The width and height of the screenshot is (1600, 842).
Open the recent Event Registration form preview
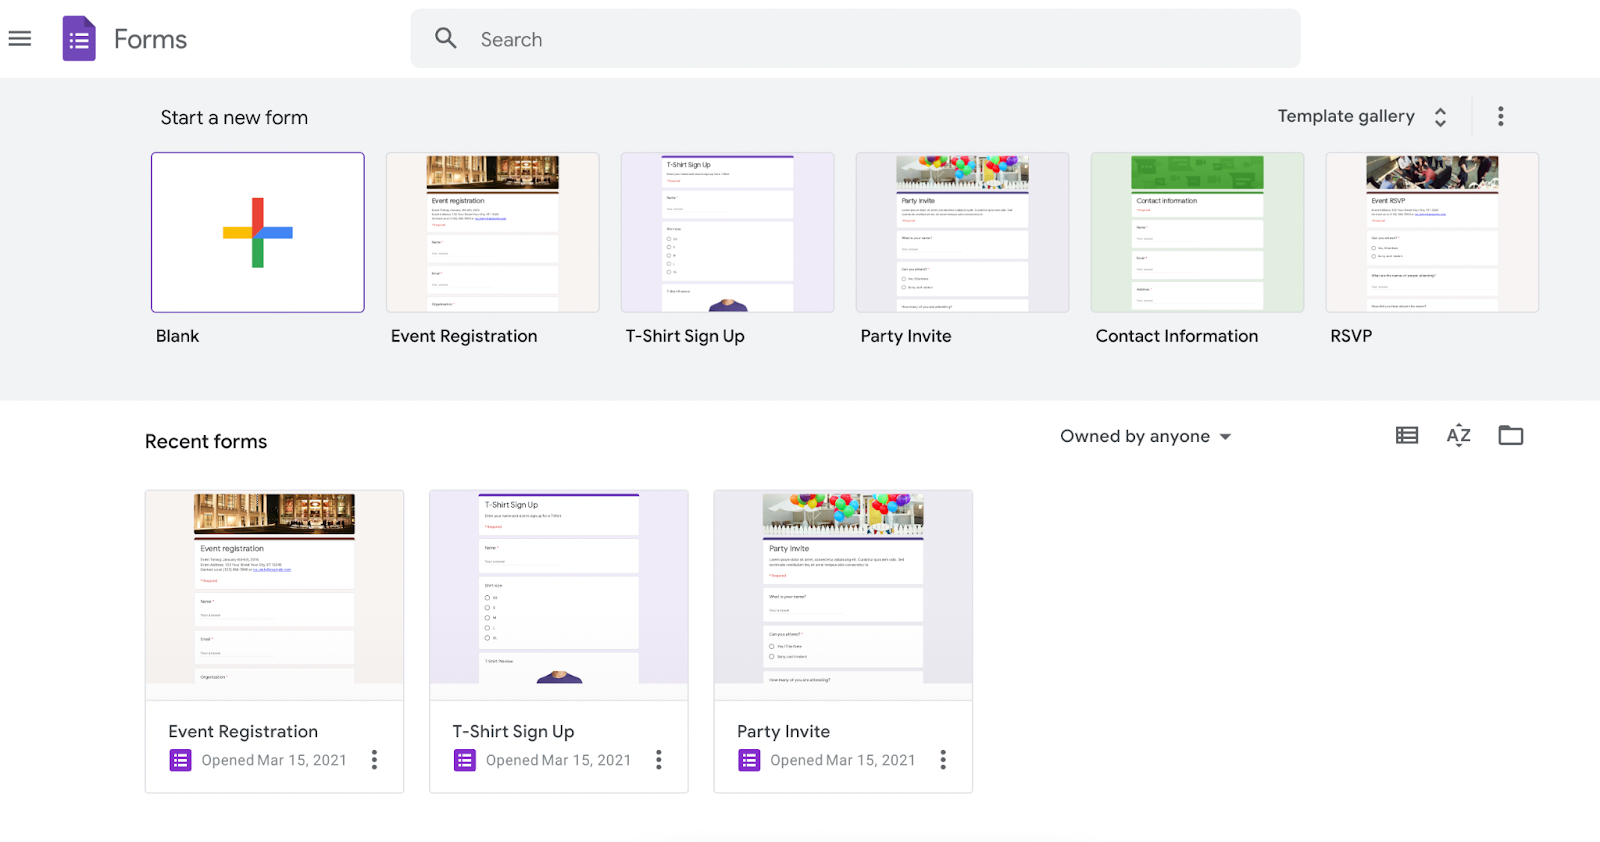[x=275, y=595]
